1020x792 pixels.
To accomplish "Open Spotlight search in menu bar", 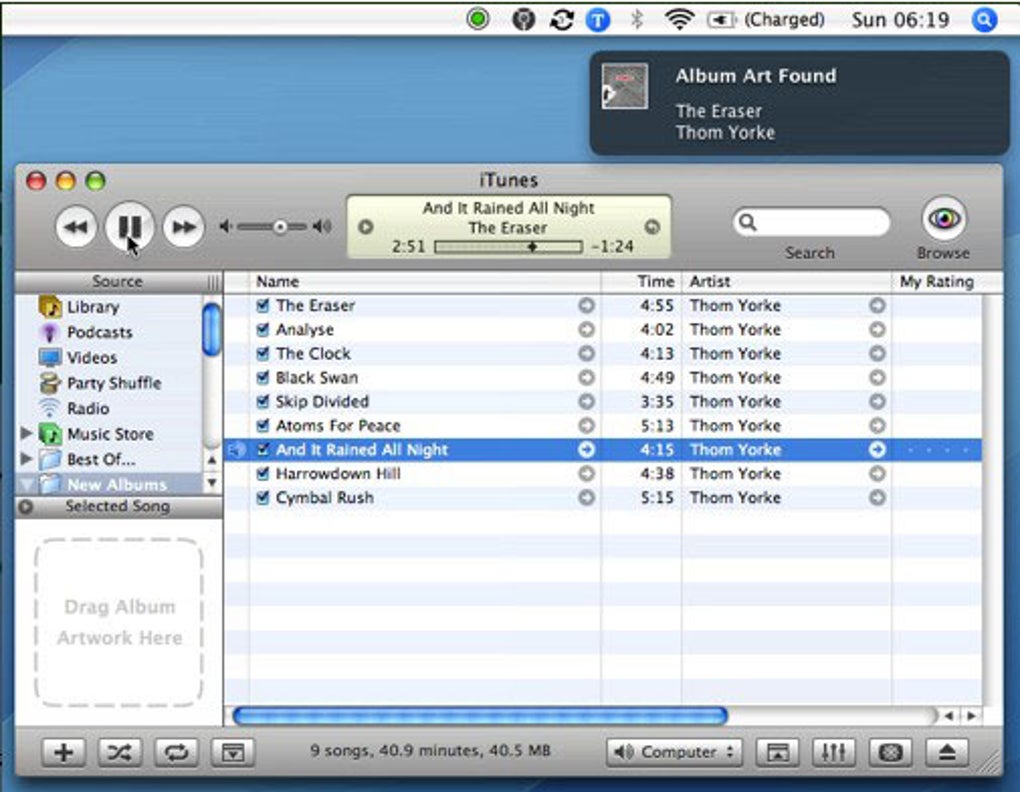I will 984,20.
